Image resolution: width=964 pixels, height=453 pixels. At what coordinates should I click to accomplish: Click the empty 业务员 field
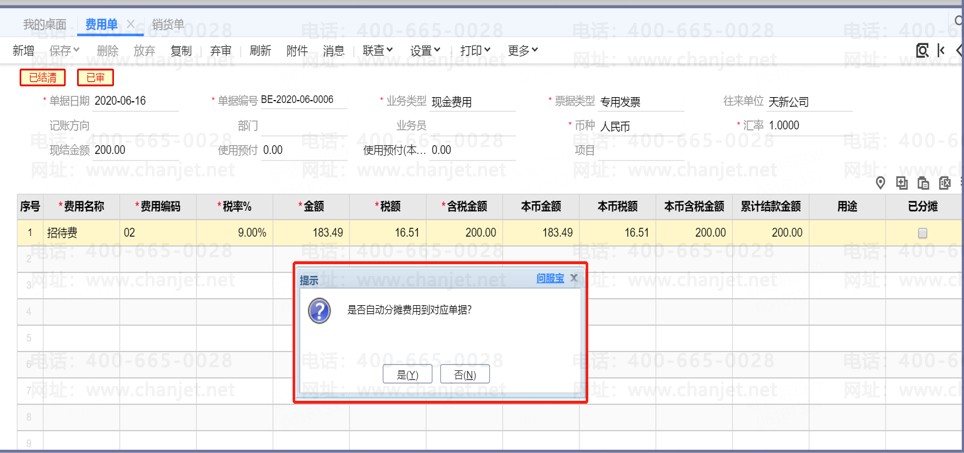pyautogui.click(x=472, y=126)
